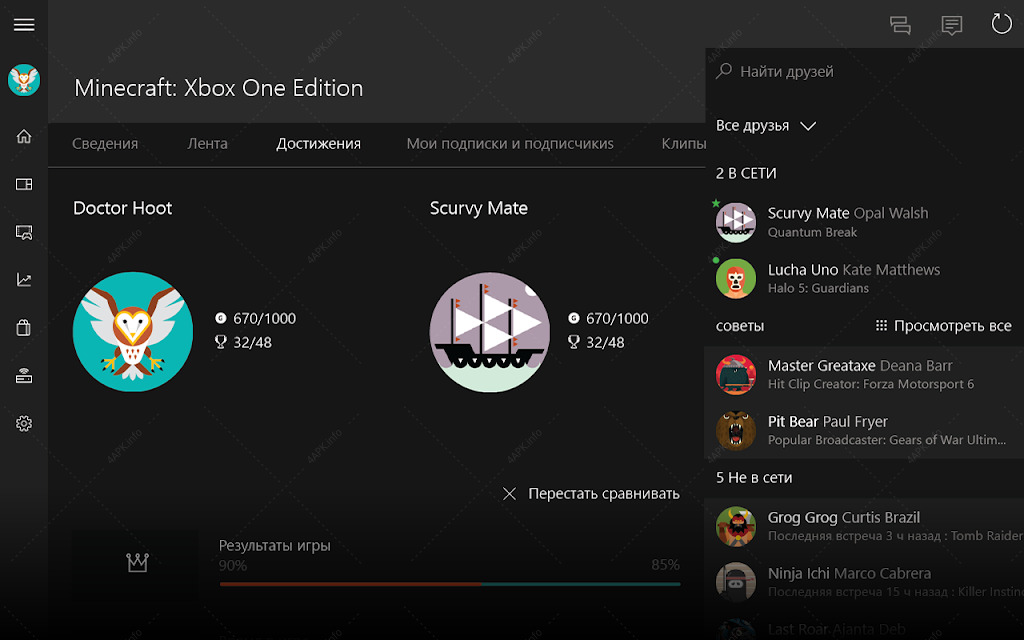Expand the Все друзья filter dropdown

(x=766, y=125)
